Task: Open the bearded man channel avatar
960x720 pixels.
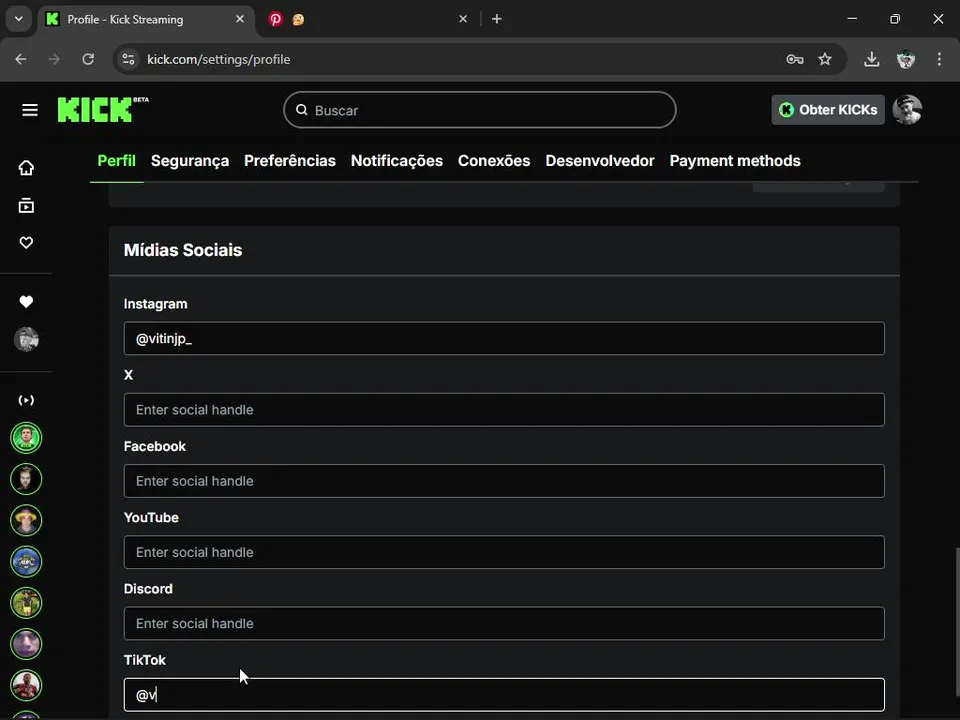Action: pos(26,479)
